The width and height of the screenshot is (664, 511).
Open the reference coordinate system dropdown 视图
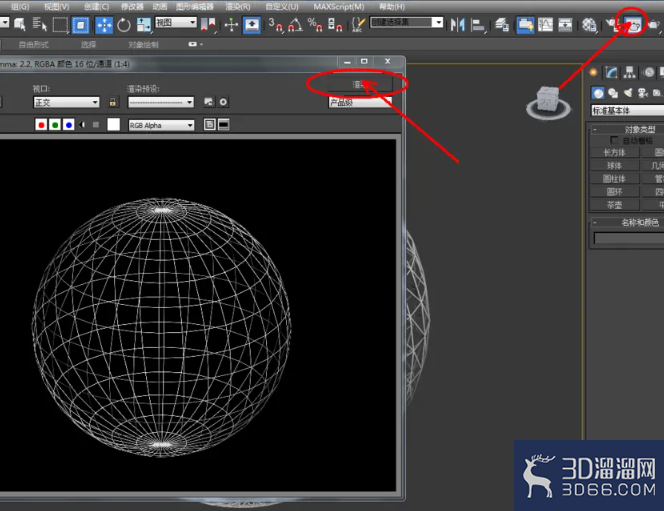tap(176, 22)
